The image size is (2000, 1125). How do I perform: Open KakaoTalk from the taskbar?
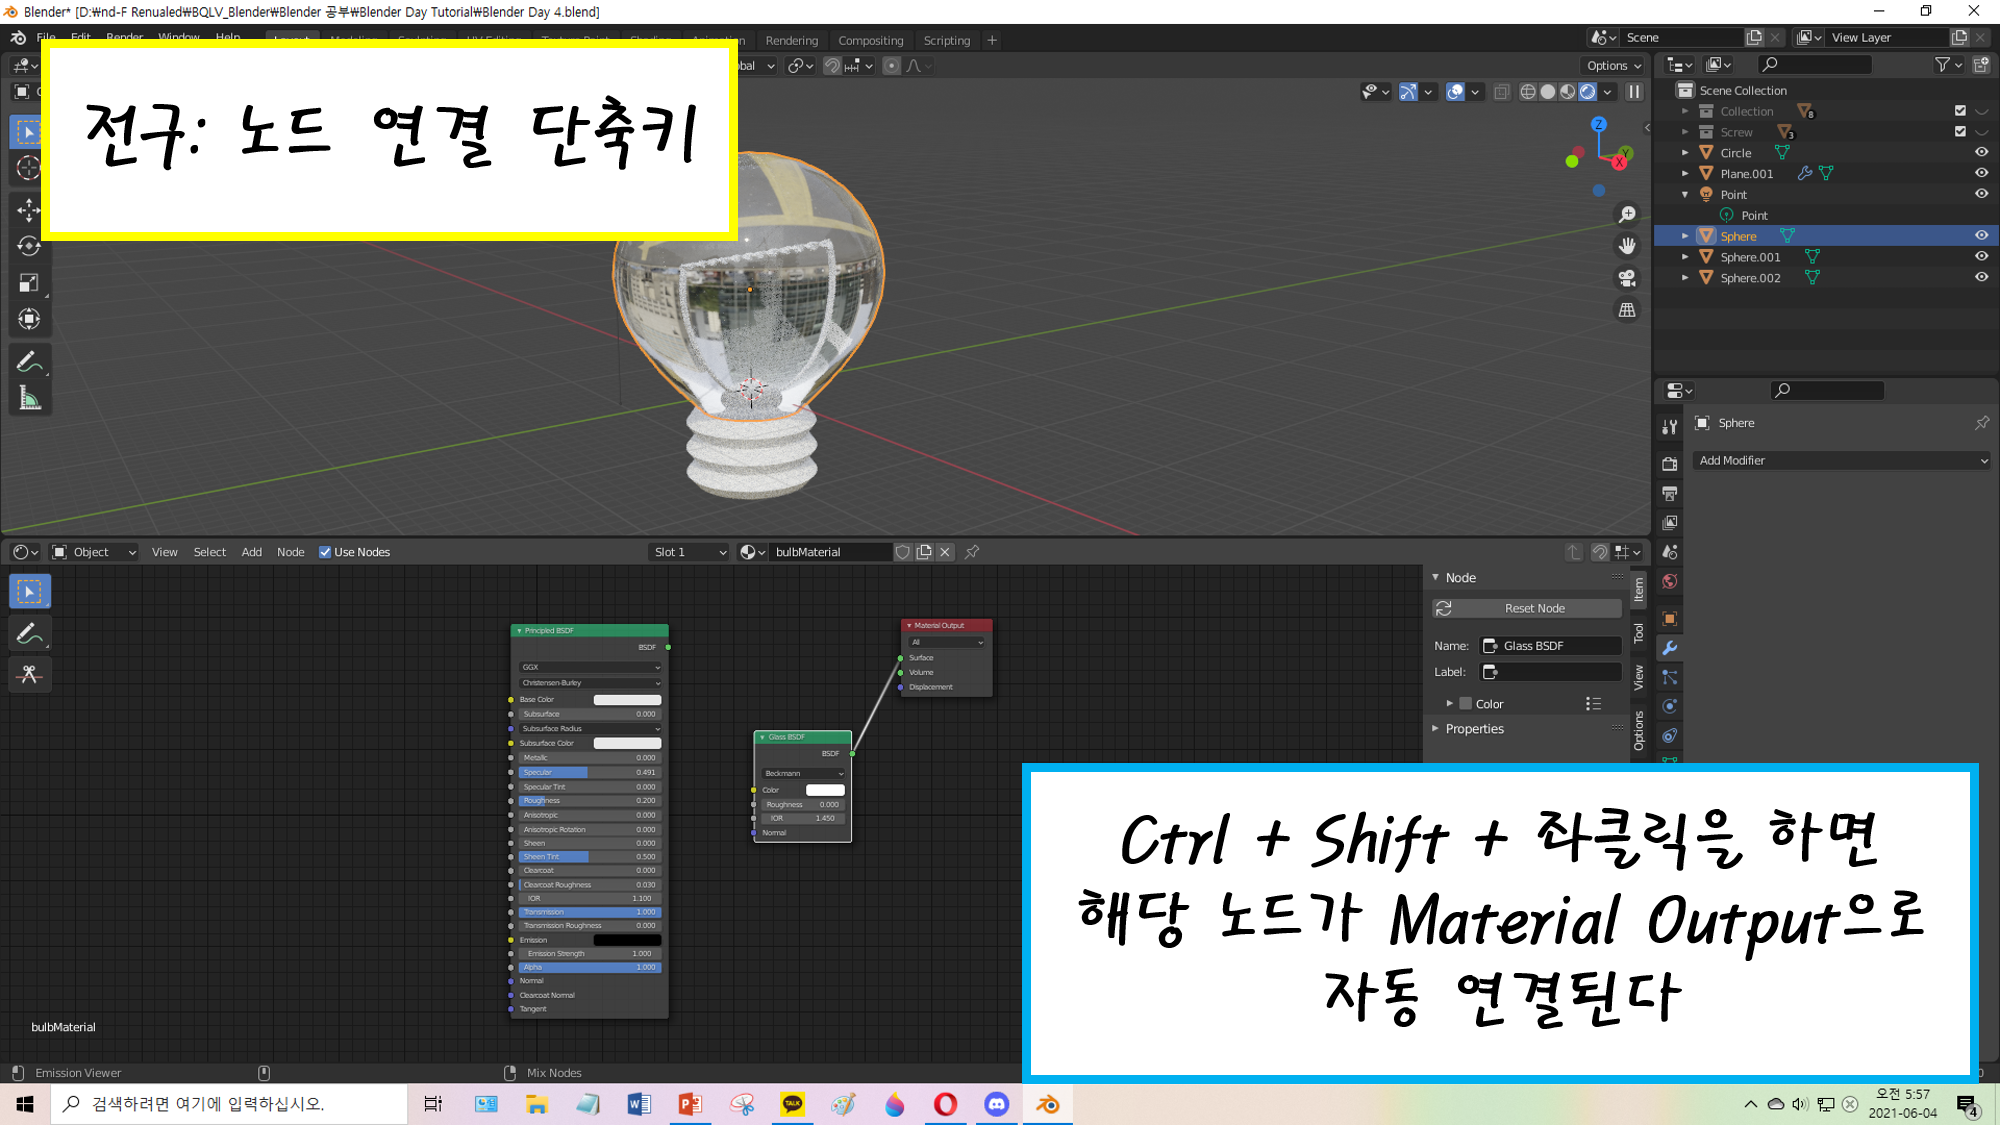(792, 1104)
